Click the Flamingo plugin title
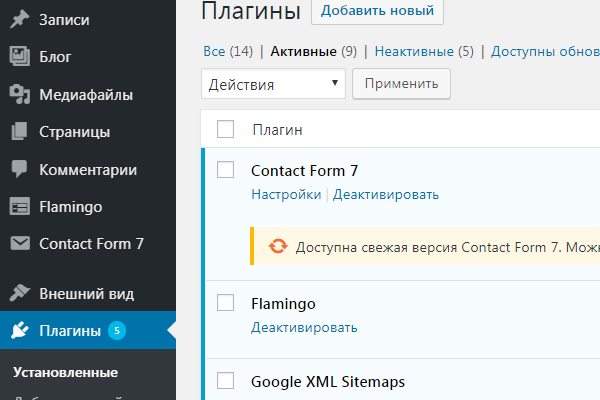 [284, 304]
